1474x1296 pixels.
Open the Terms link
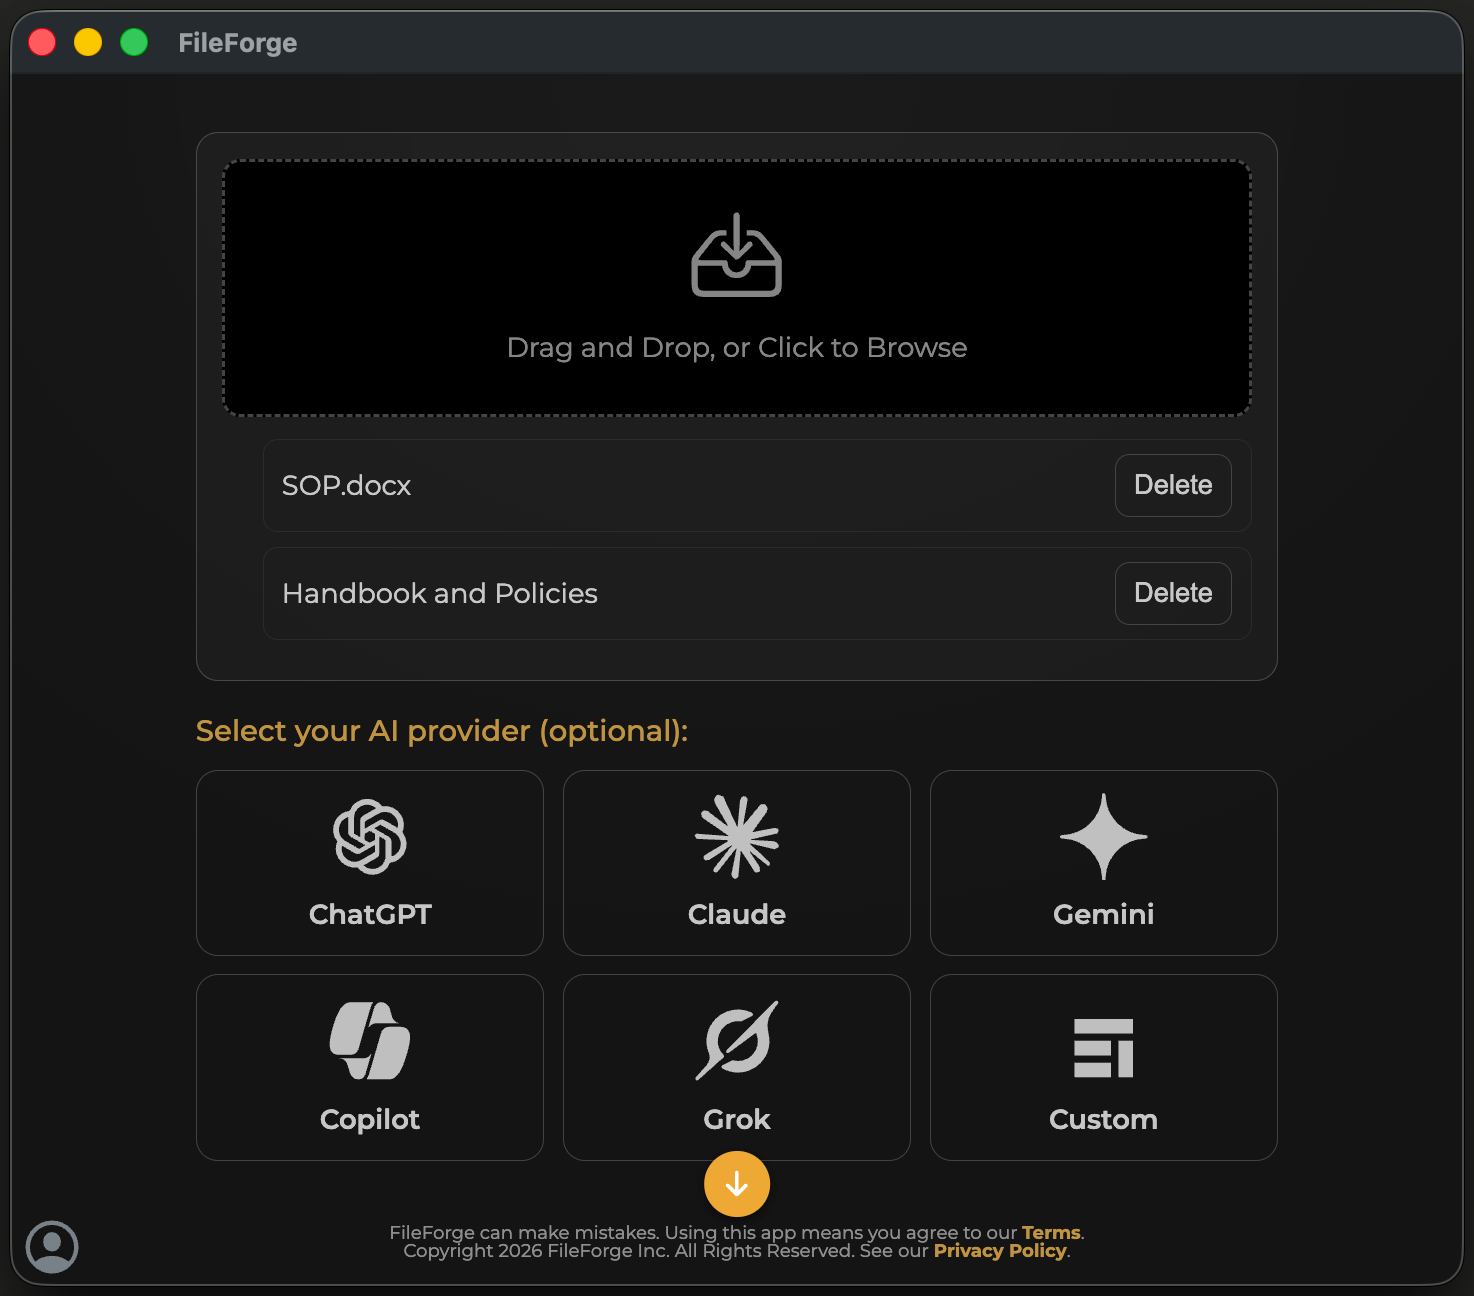(1051, 1232)
